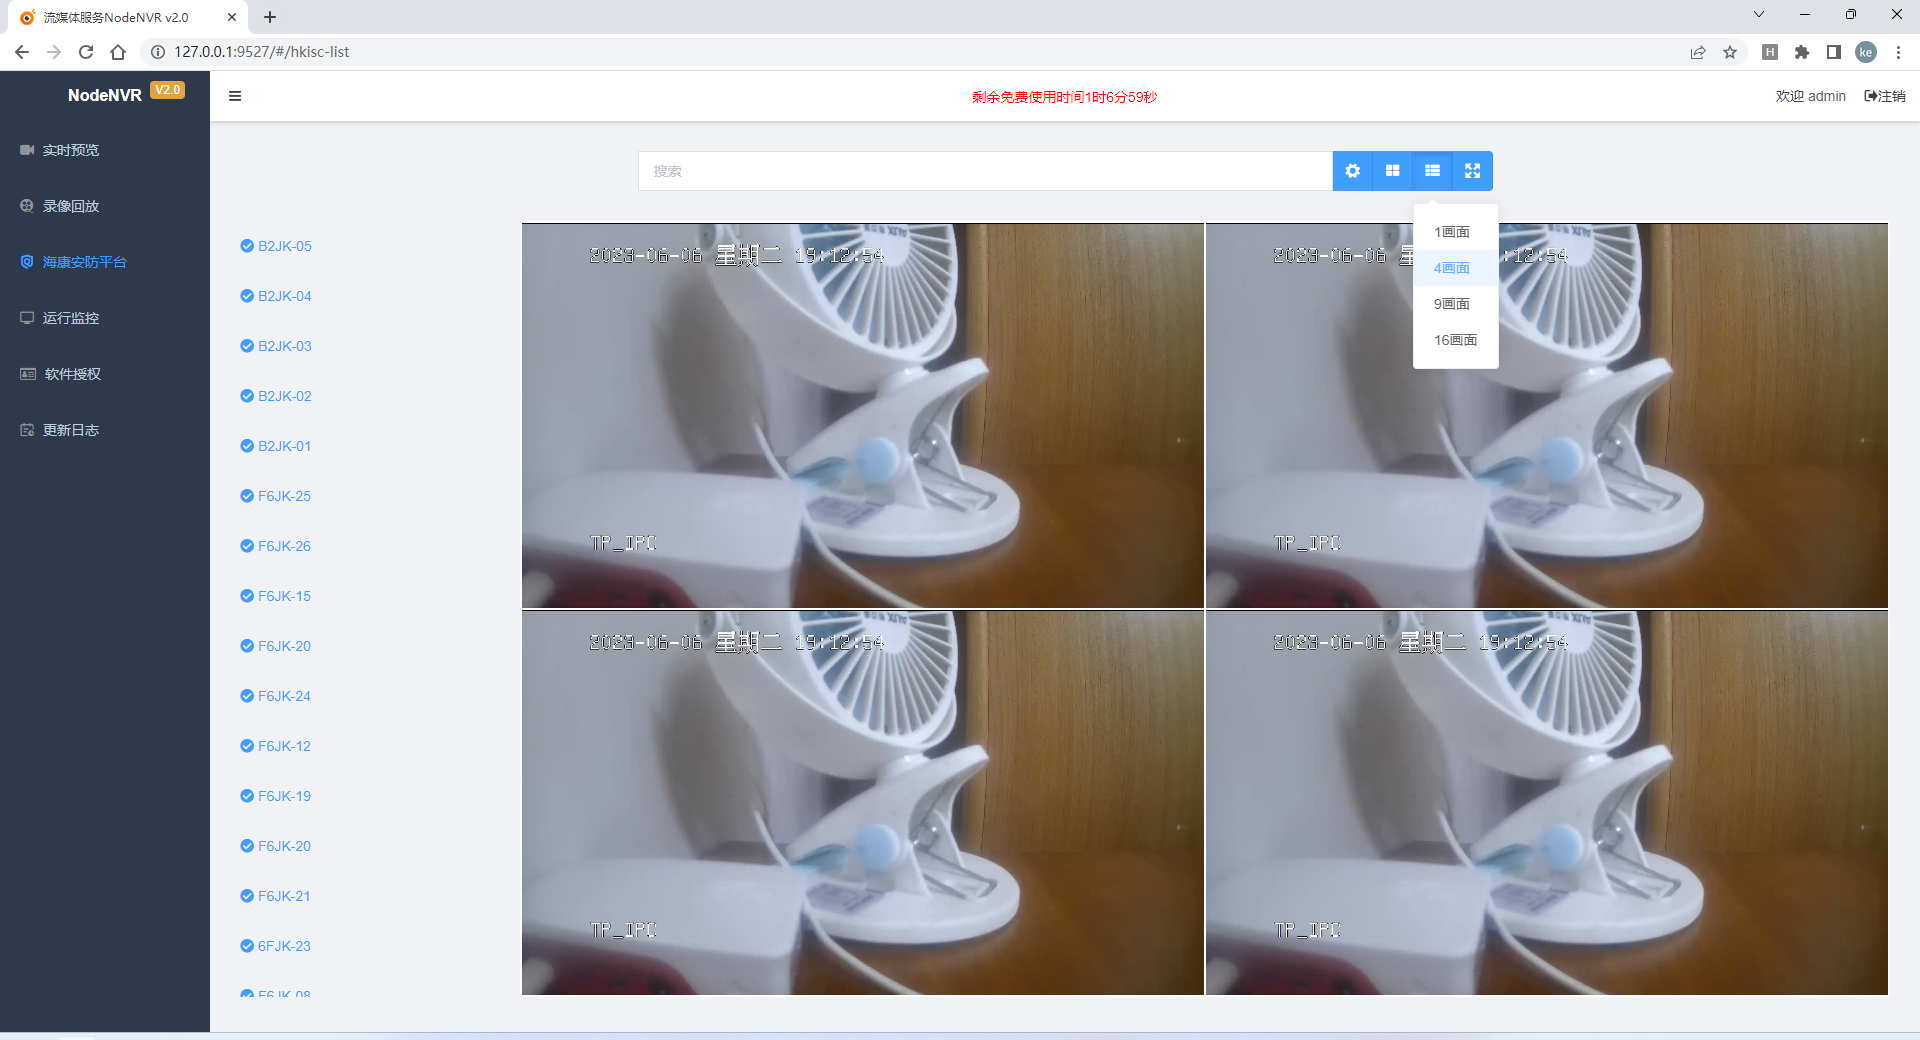Switch to the list view icon

click(1432, 171)
